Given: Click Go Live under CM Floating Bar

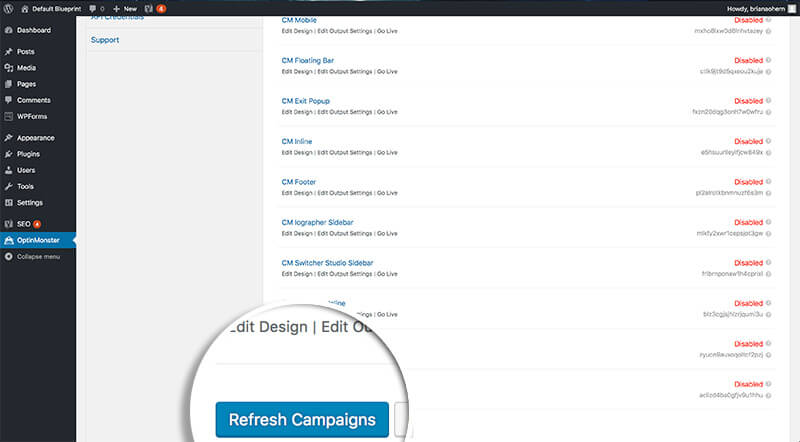Looking at the screenshot, I should 387,71.
